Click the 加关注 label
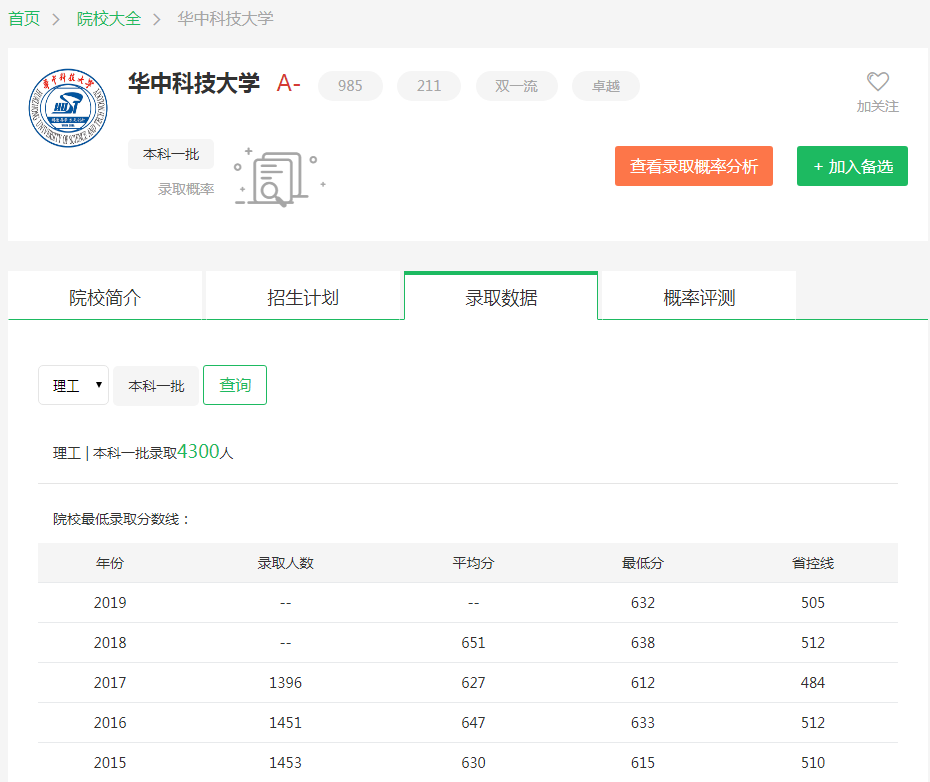 coord(877,106)
